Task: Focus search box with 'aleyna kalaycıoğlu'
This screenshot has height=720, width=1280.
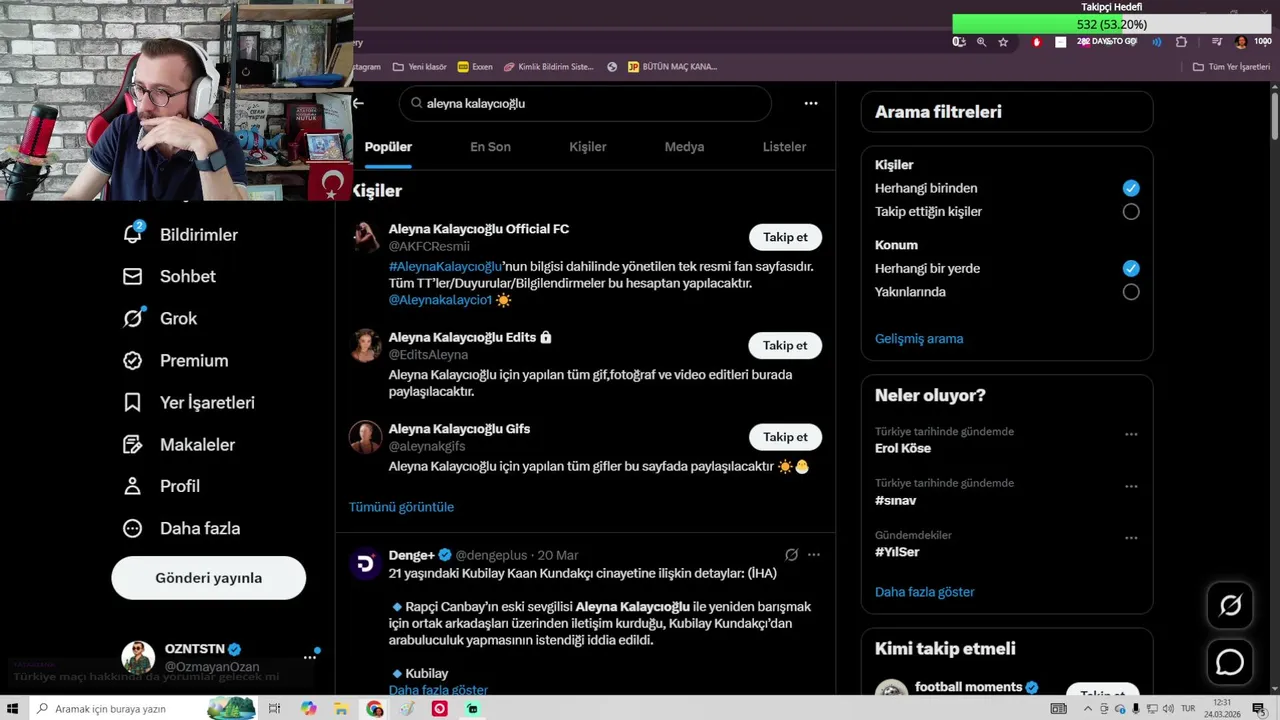Action: click(x=585, y=103)
